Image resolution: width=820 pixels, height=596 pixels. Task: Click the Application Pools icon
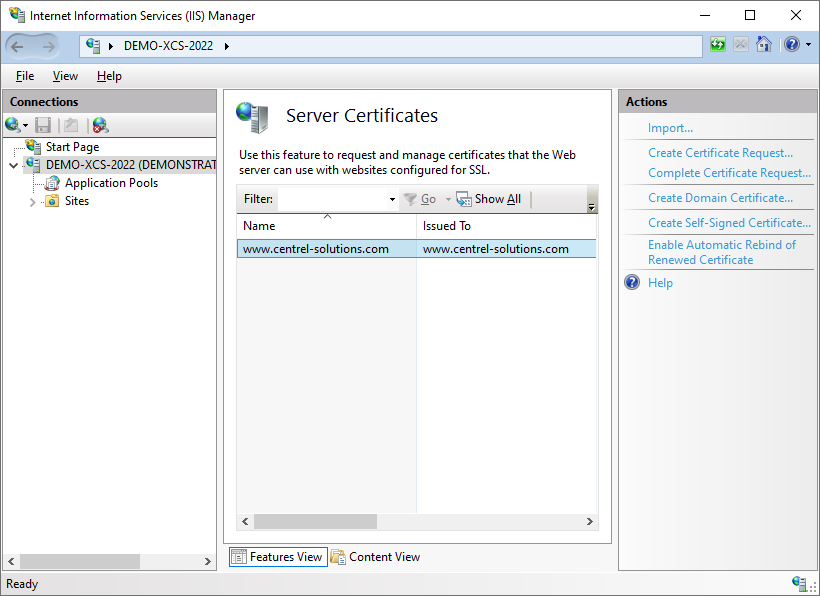pos(52,183)
